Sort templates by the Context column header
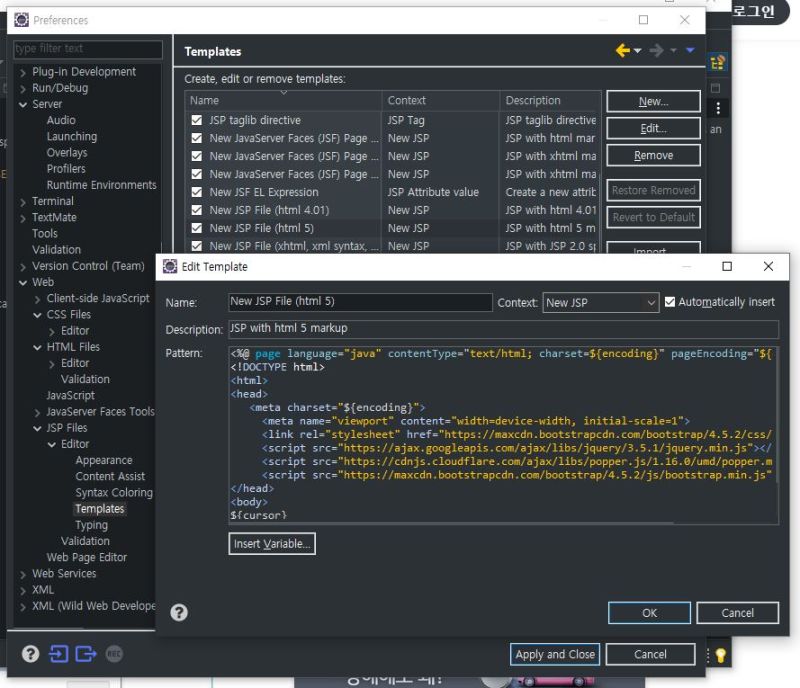800x688 pixels. (441, 101)
